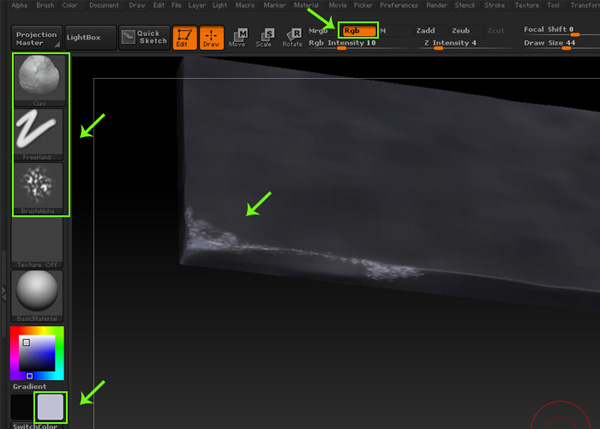Click the Projection Master button

click(34, 38)
